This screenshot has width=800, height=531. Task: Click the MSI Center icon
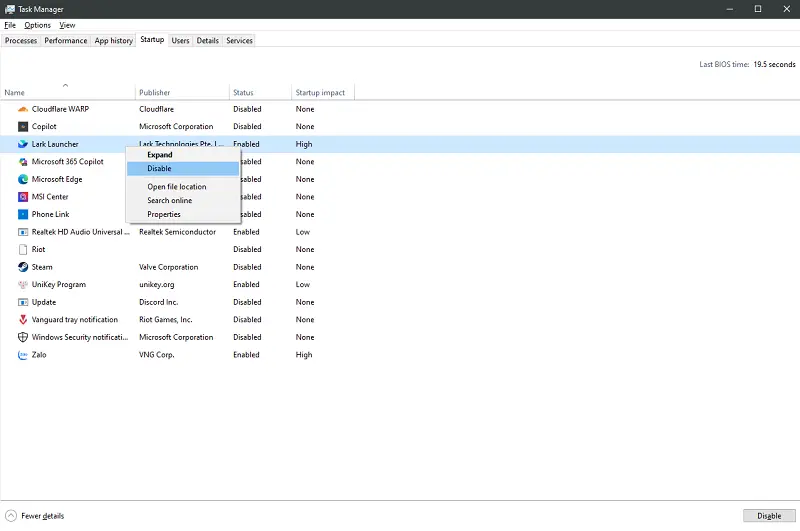[x=23, y=197]
